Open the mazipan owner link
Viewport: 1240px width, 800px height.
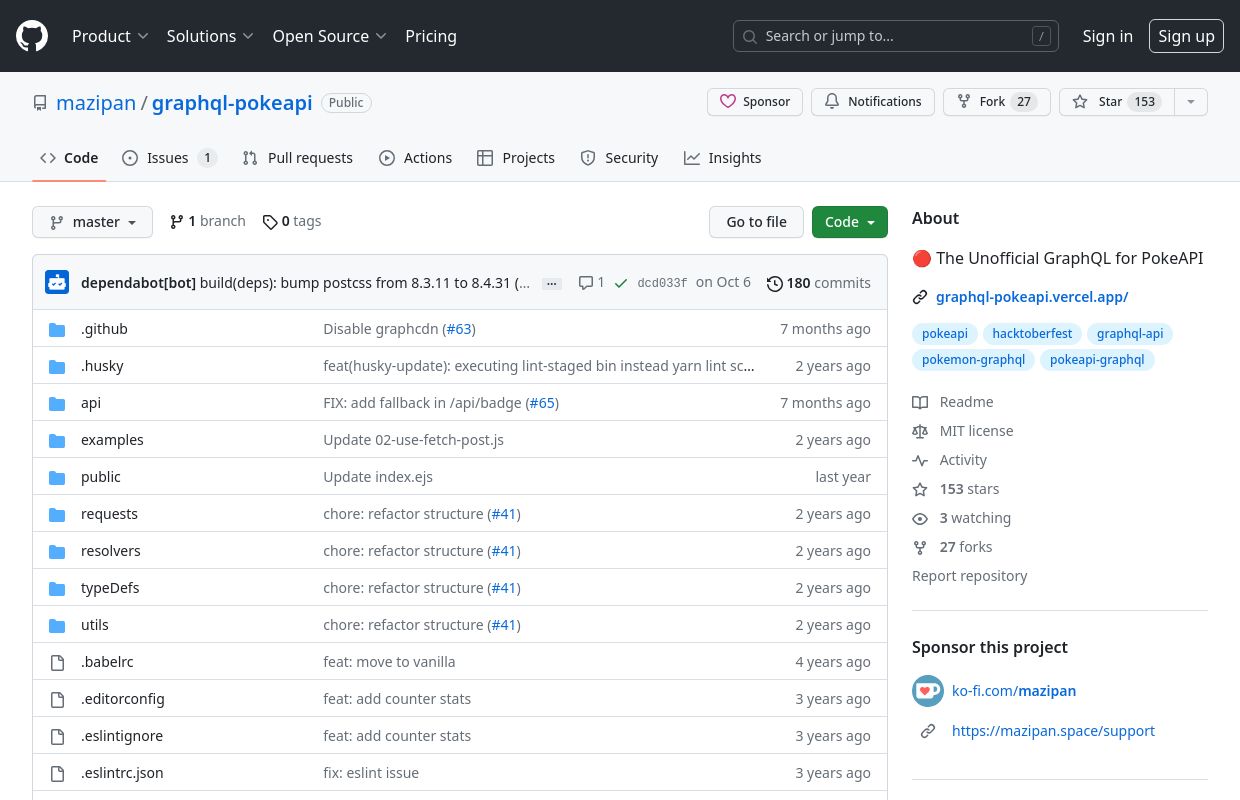pos(96,103)
